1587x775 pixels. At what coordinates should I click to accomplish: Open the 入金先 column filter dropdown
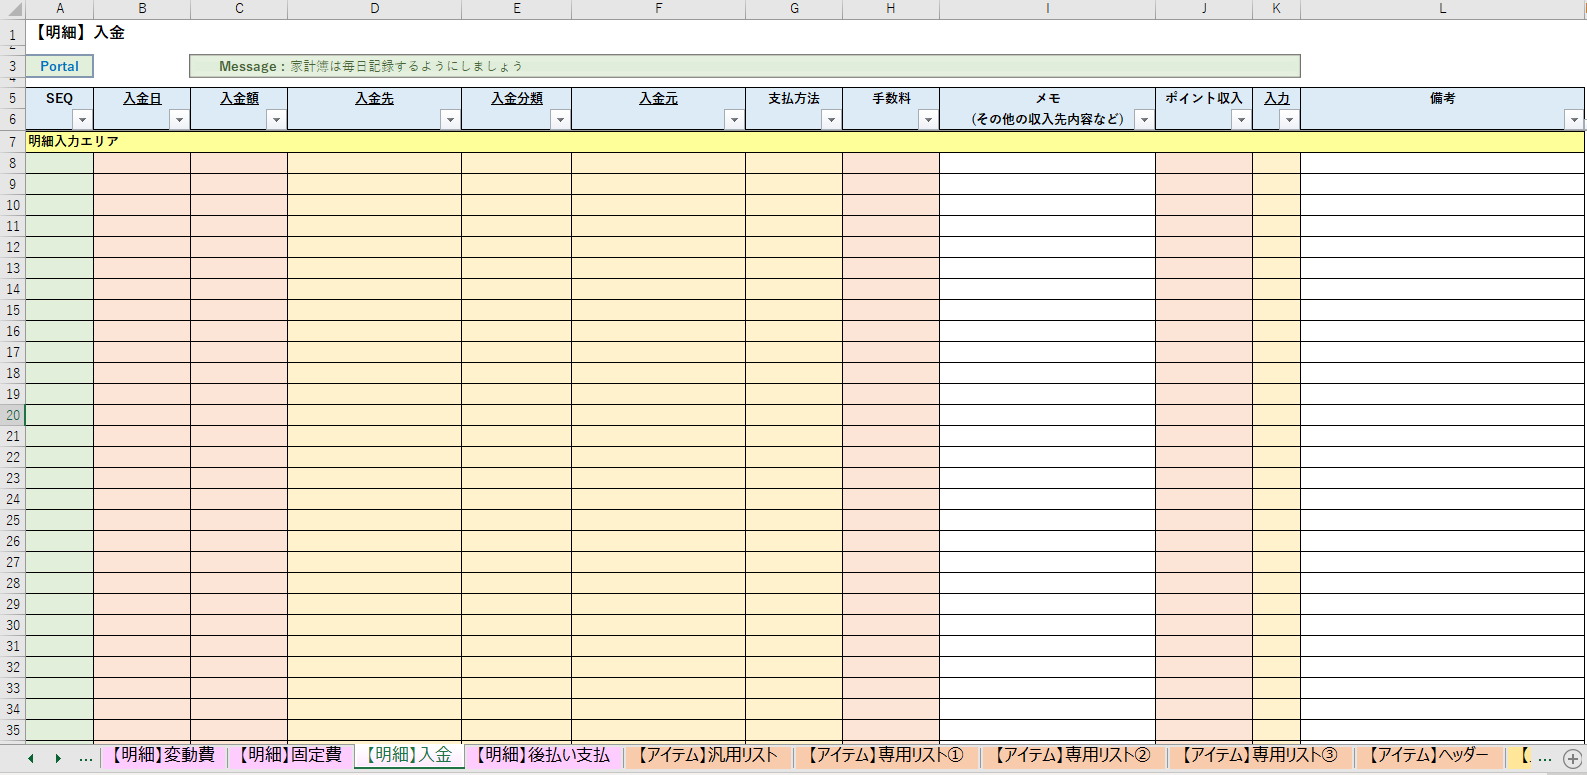pyautogui.click(x=451, y=120)
